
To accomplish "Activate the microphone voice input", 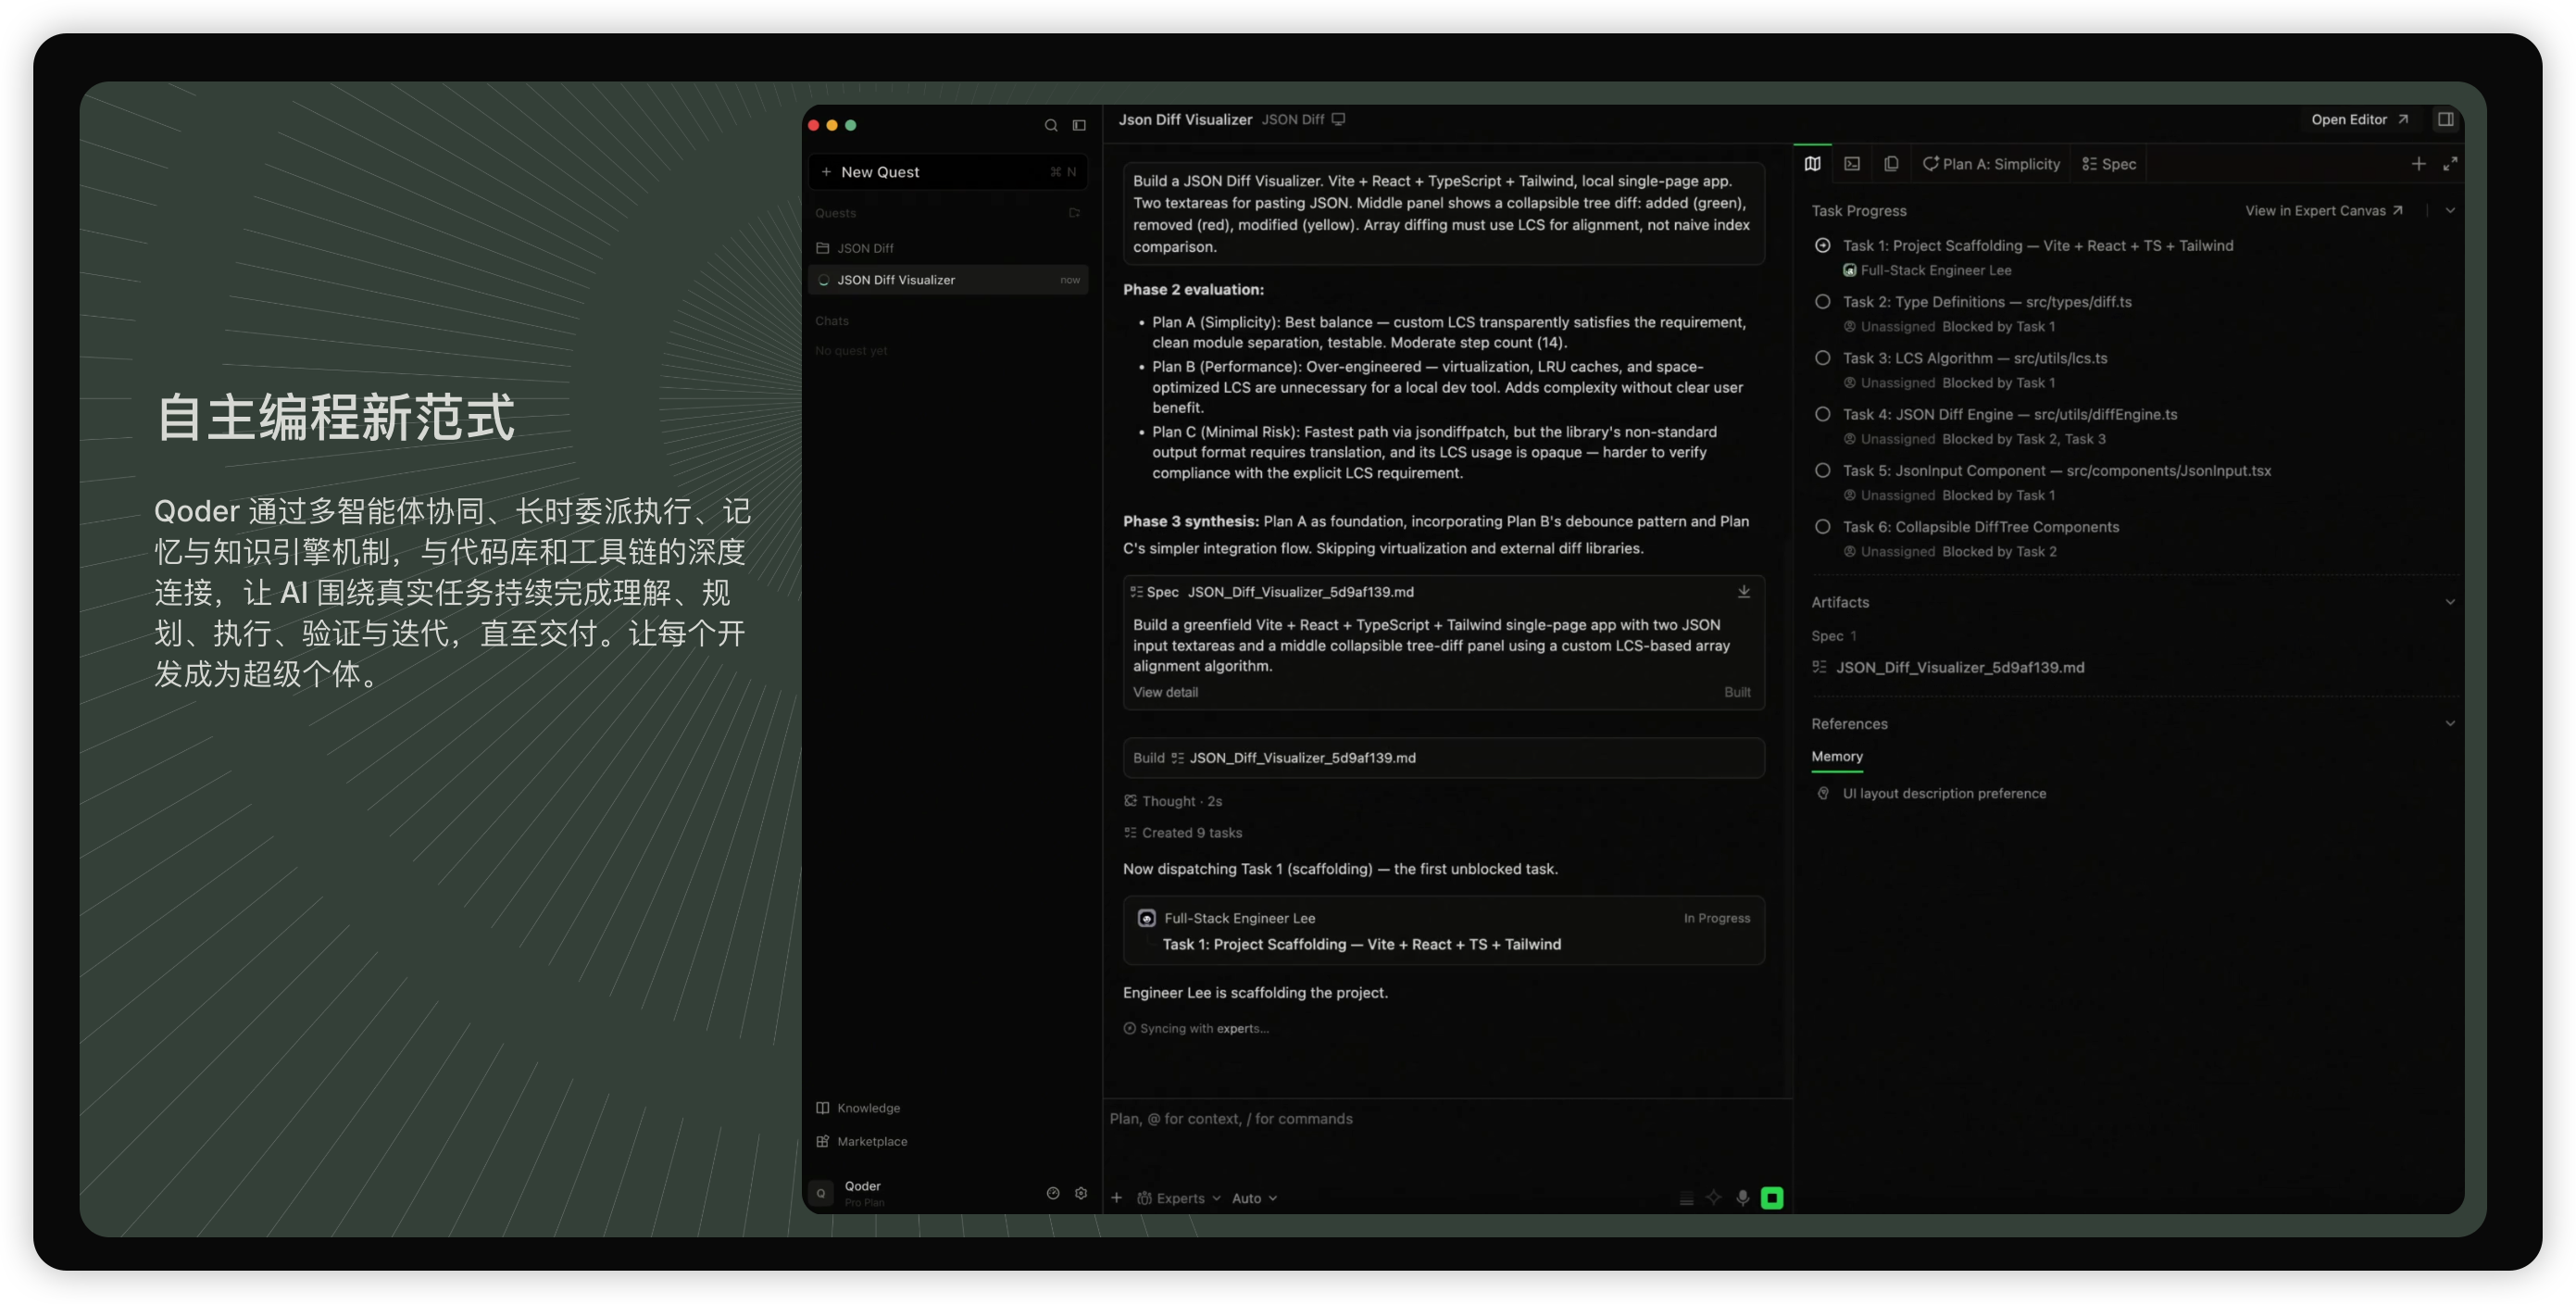I will click(1742, 1198).
